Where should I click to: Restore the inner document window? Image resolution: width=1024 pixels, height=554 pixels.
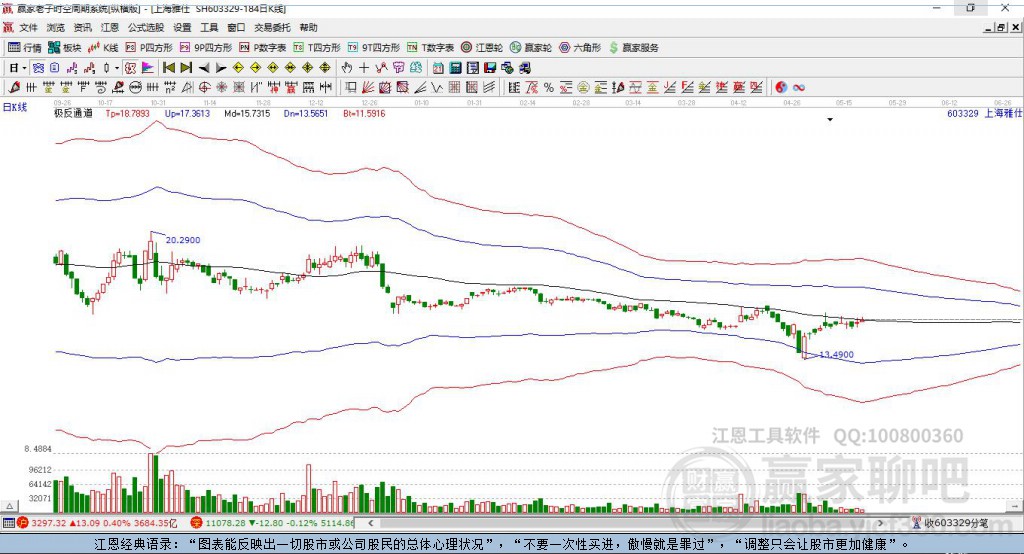pos(1001,27)
